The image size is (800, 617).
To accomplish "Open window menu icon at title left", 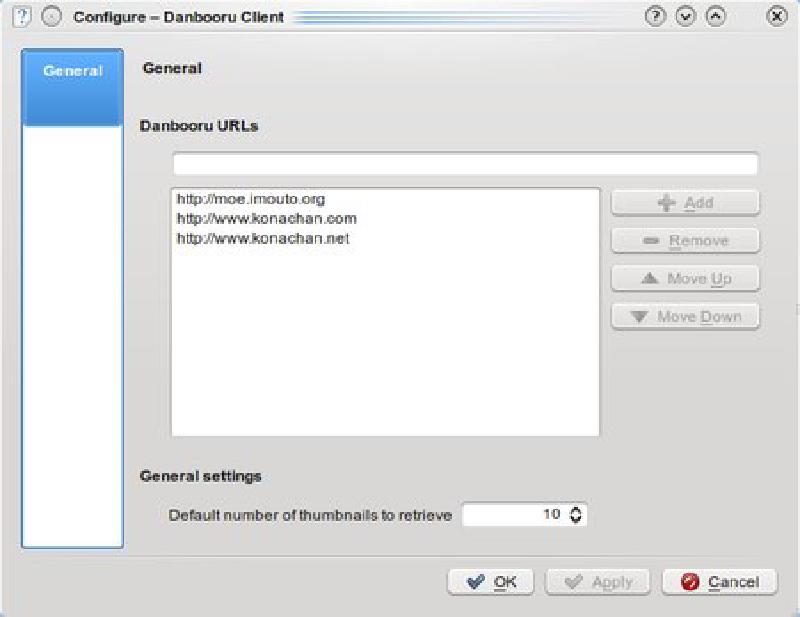I will (21, 16).
